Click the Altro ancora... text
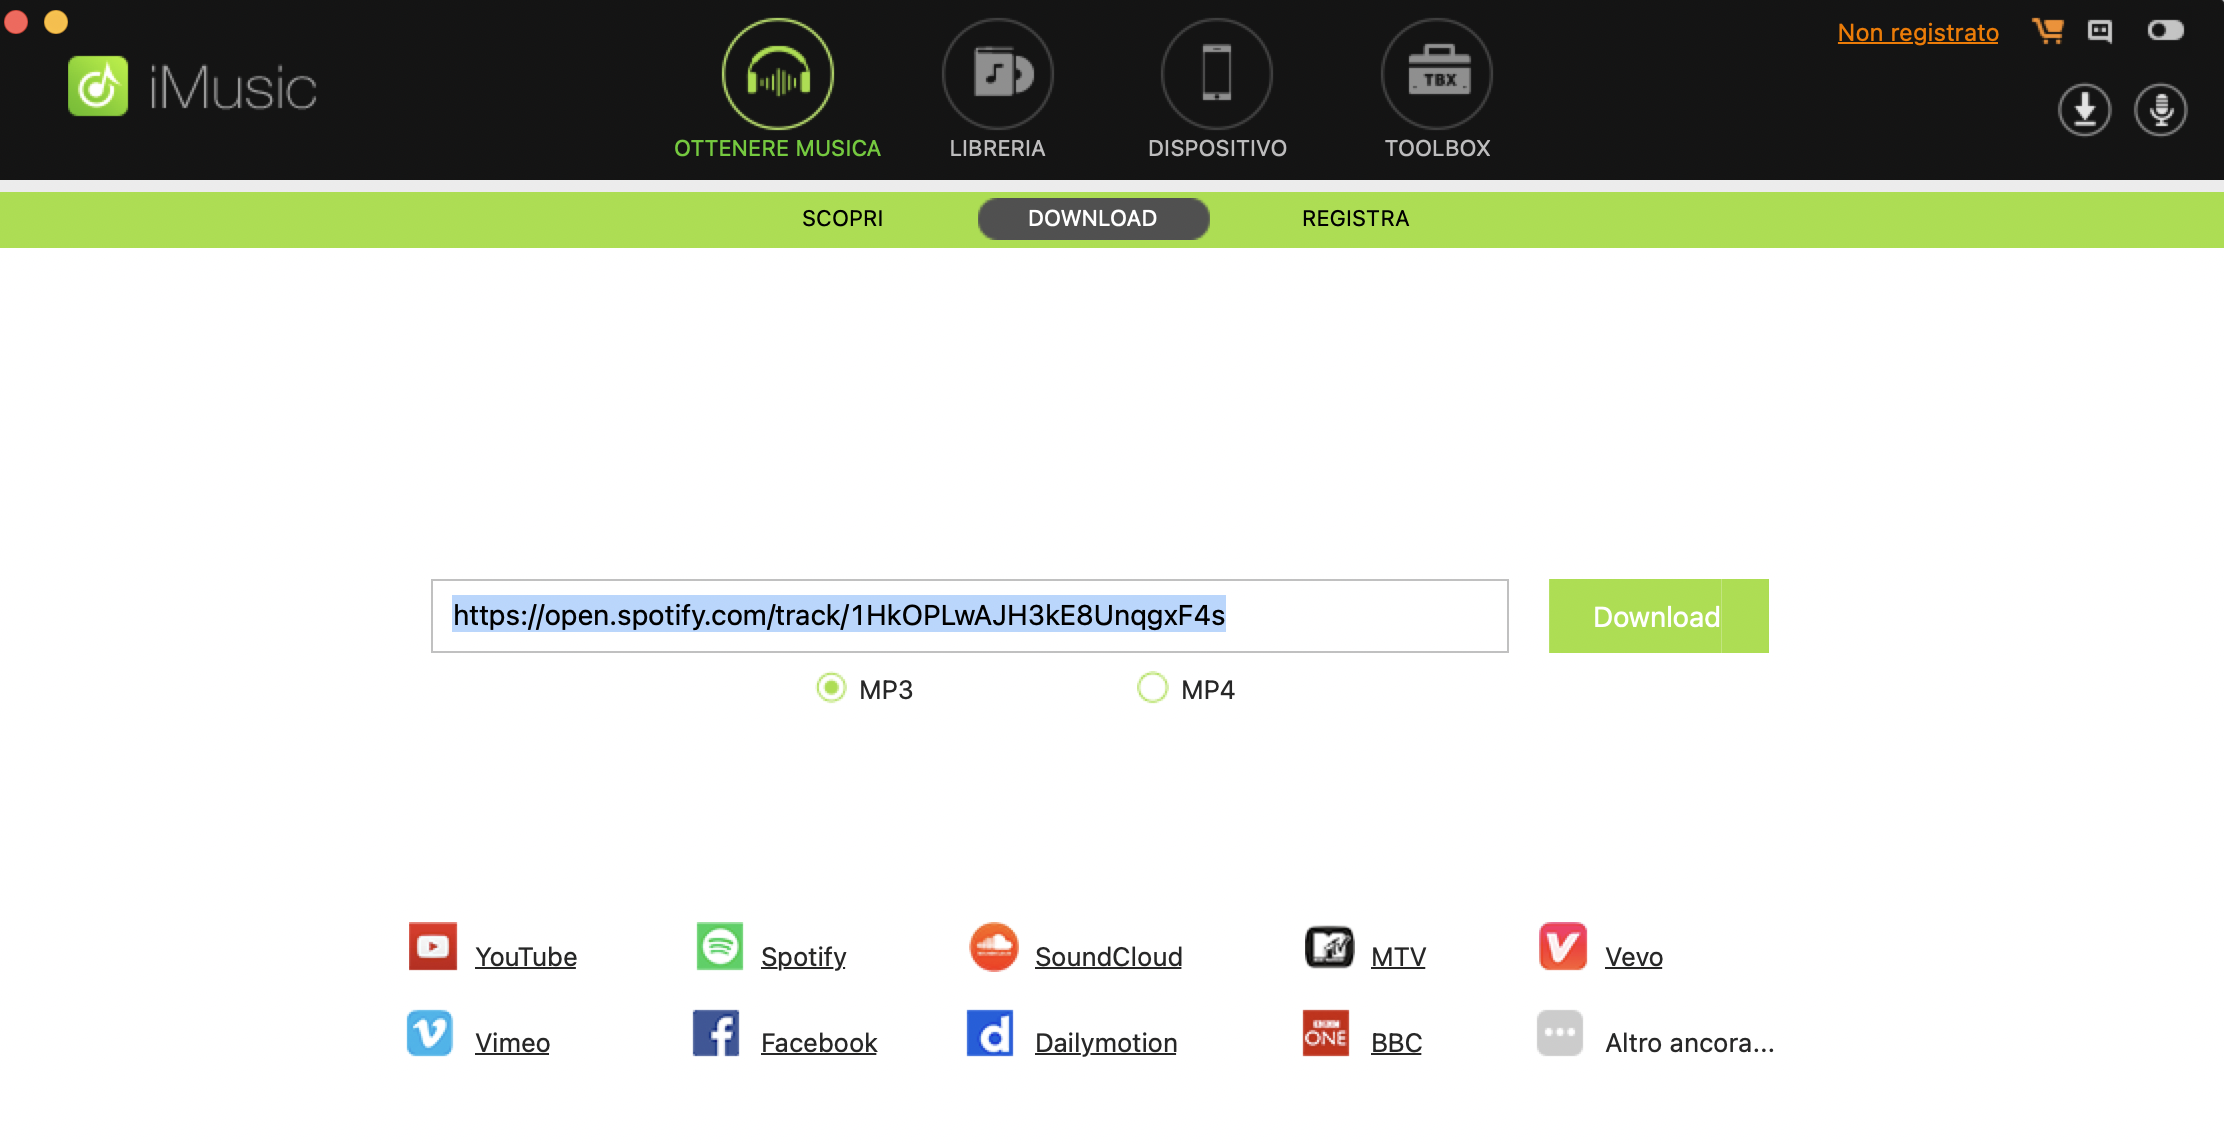 pos(1690,1043)
